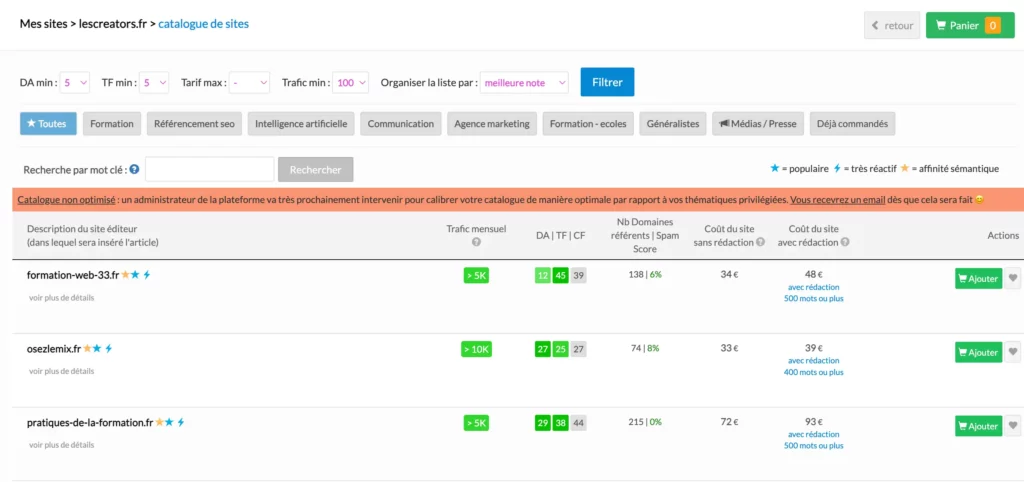Add pratiques-de-la-formation.fr with Ajouter
The image size is (1024, 482).
point(978,426)
